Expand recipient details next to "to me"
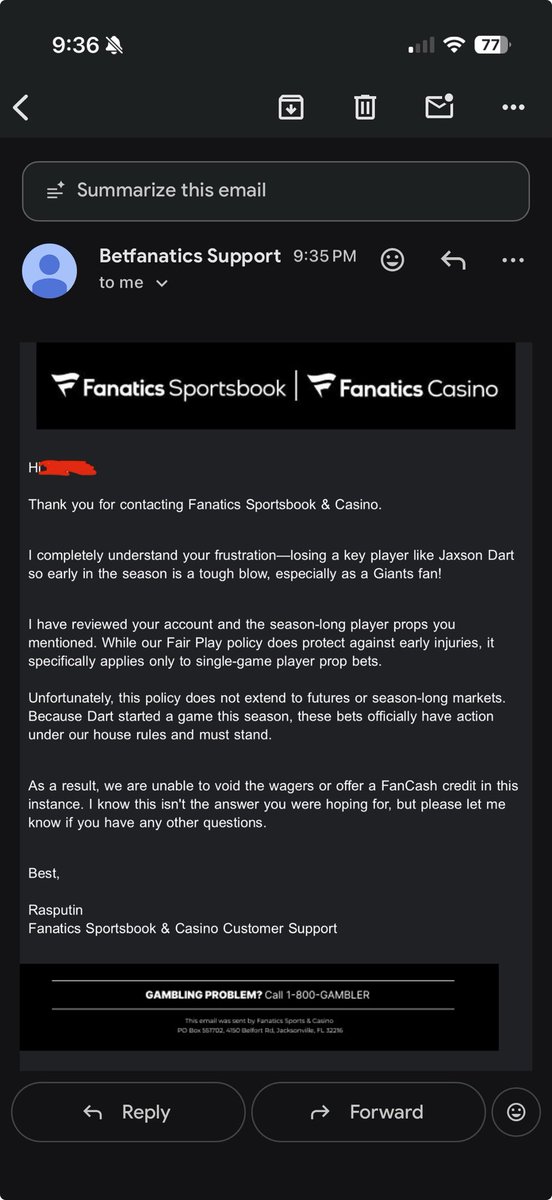 click(162, 284)
